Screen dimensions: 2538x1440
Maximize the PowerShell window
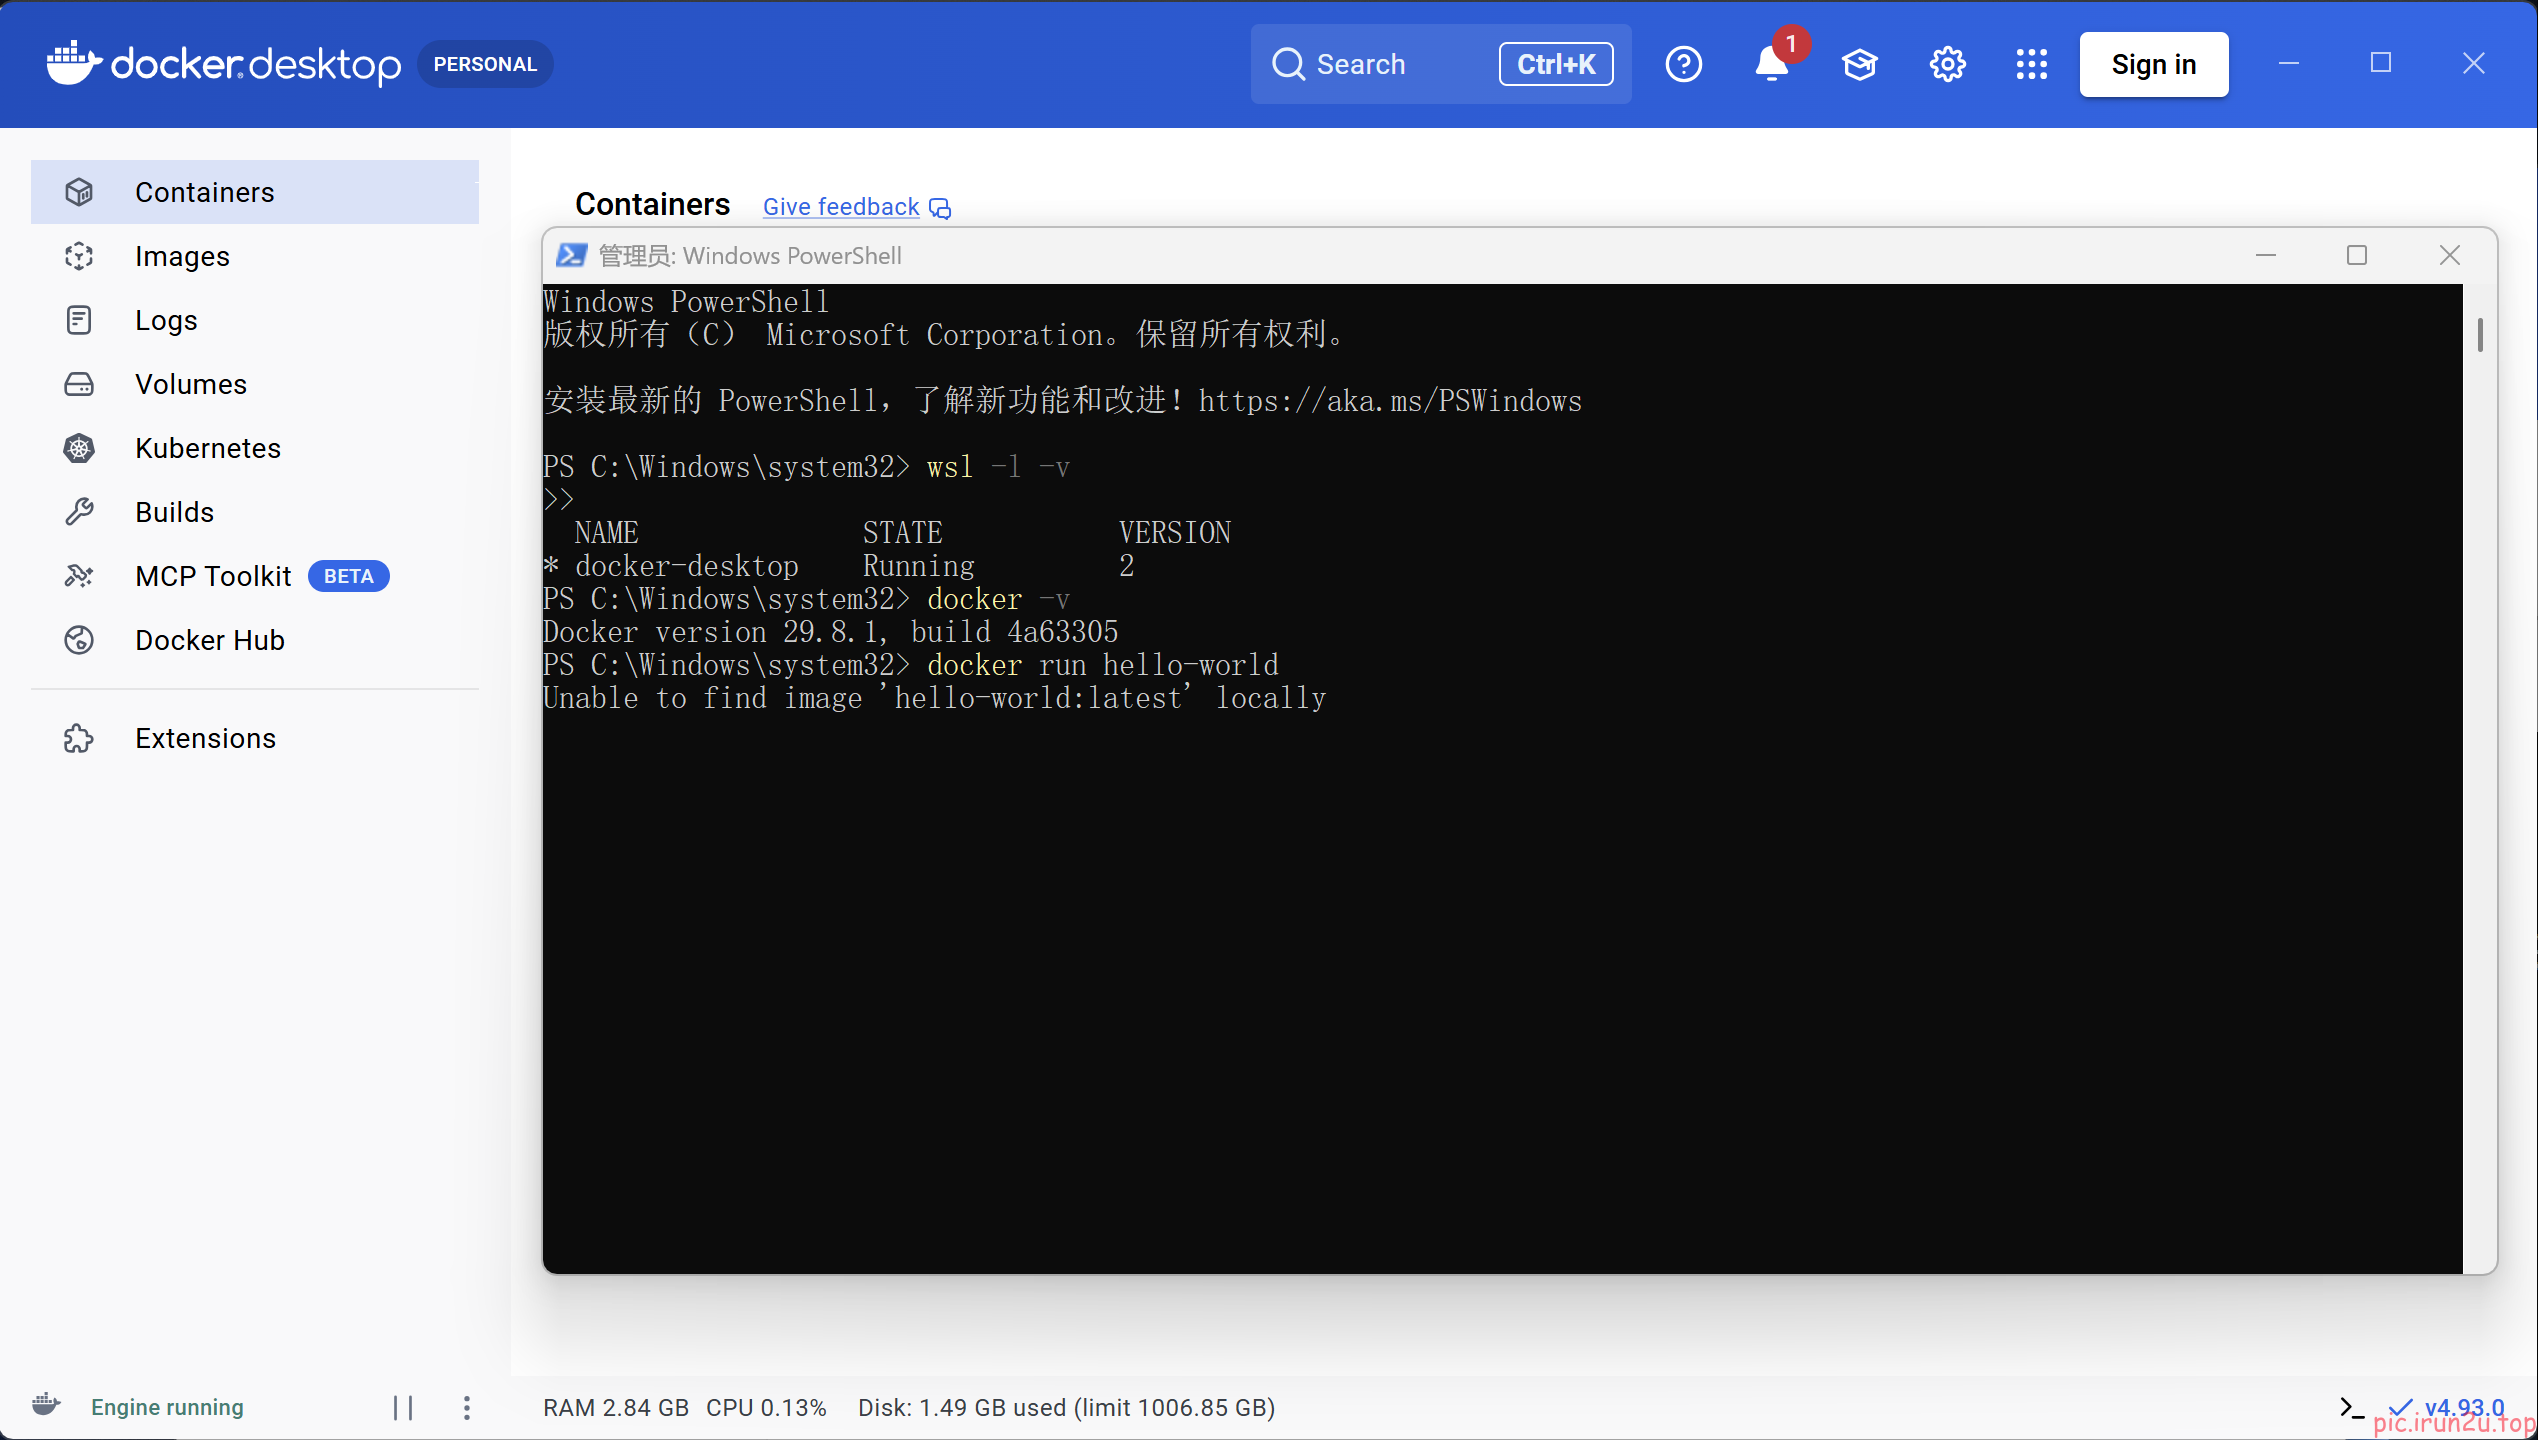(2357, 255)
